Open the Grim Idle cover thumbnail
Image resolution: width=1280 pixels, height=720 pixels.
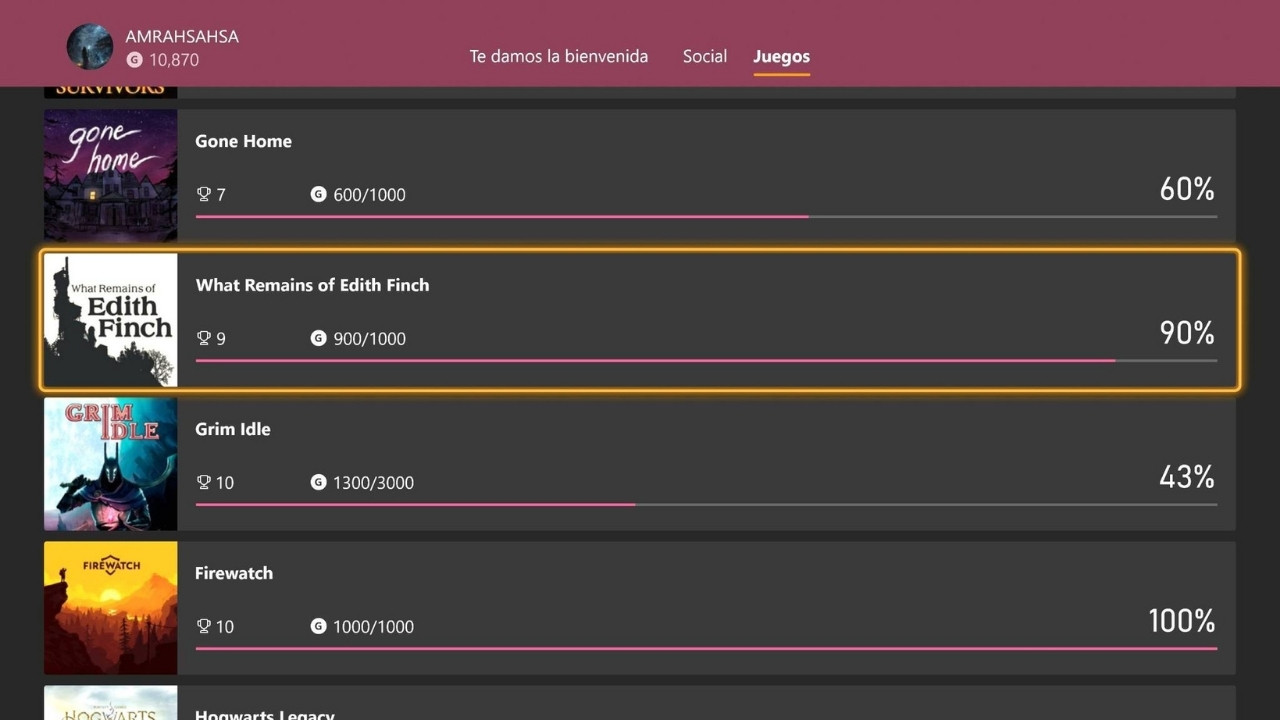tap(110, 464)
